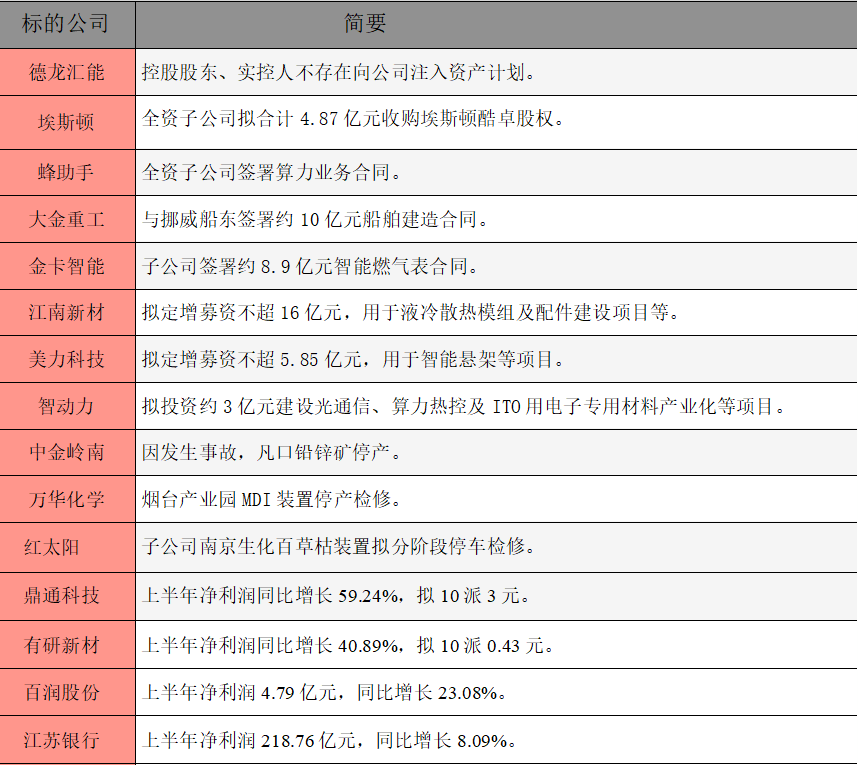Select the 中金岭南 company cell
This screenshot has width=858, height=765.
67,453
